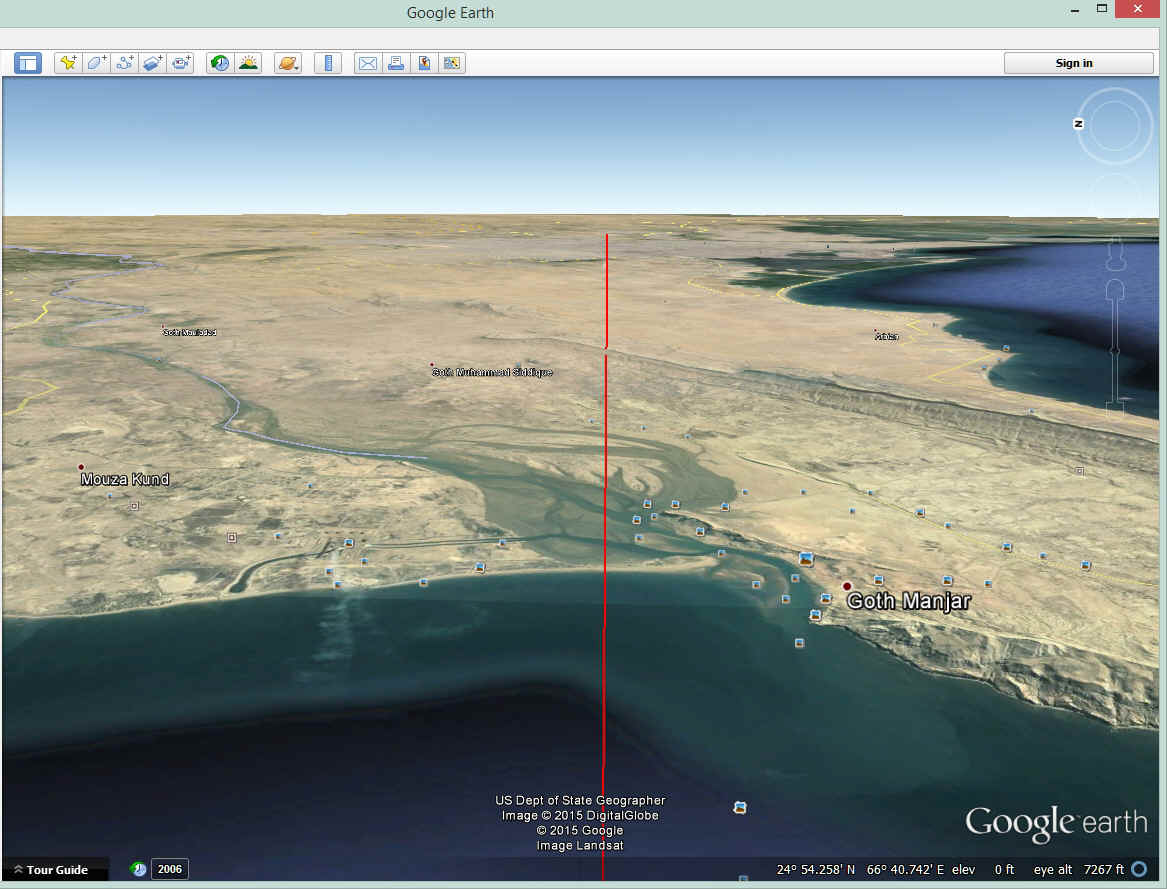Viewport: 1167px width, 889px height.
Task: Click the Mouza Kund place label
Action: [125, 479]
